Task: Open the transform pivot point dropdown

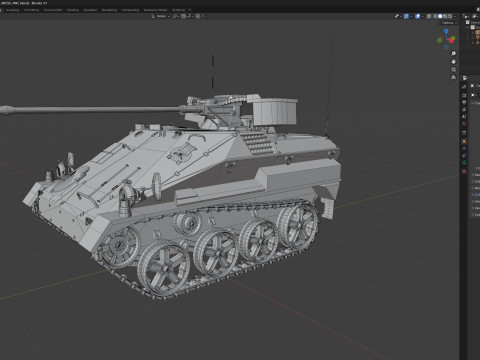Action: click(x=176, y=16)
